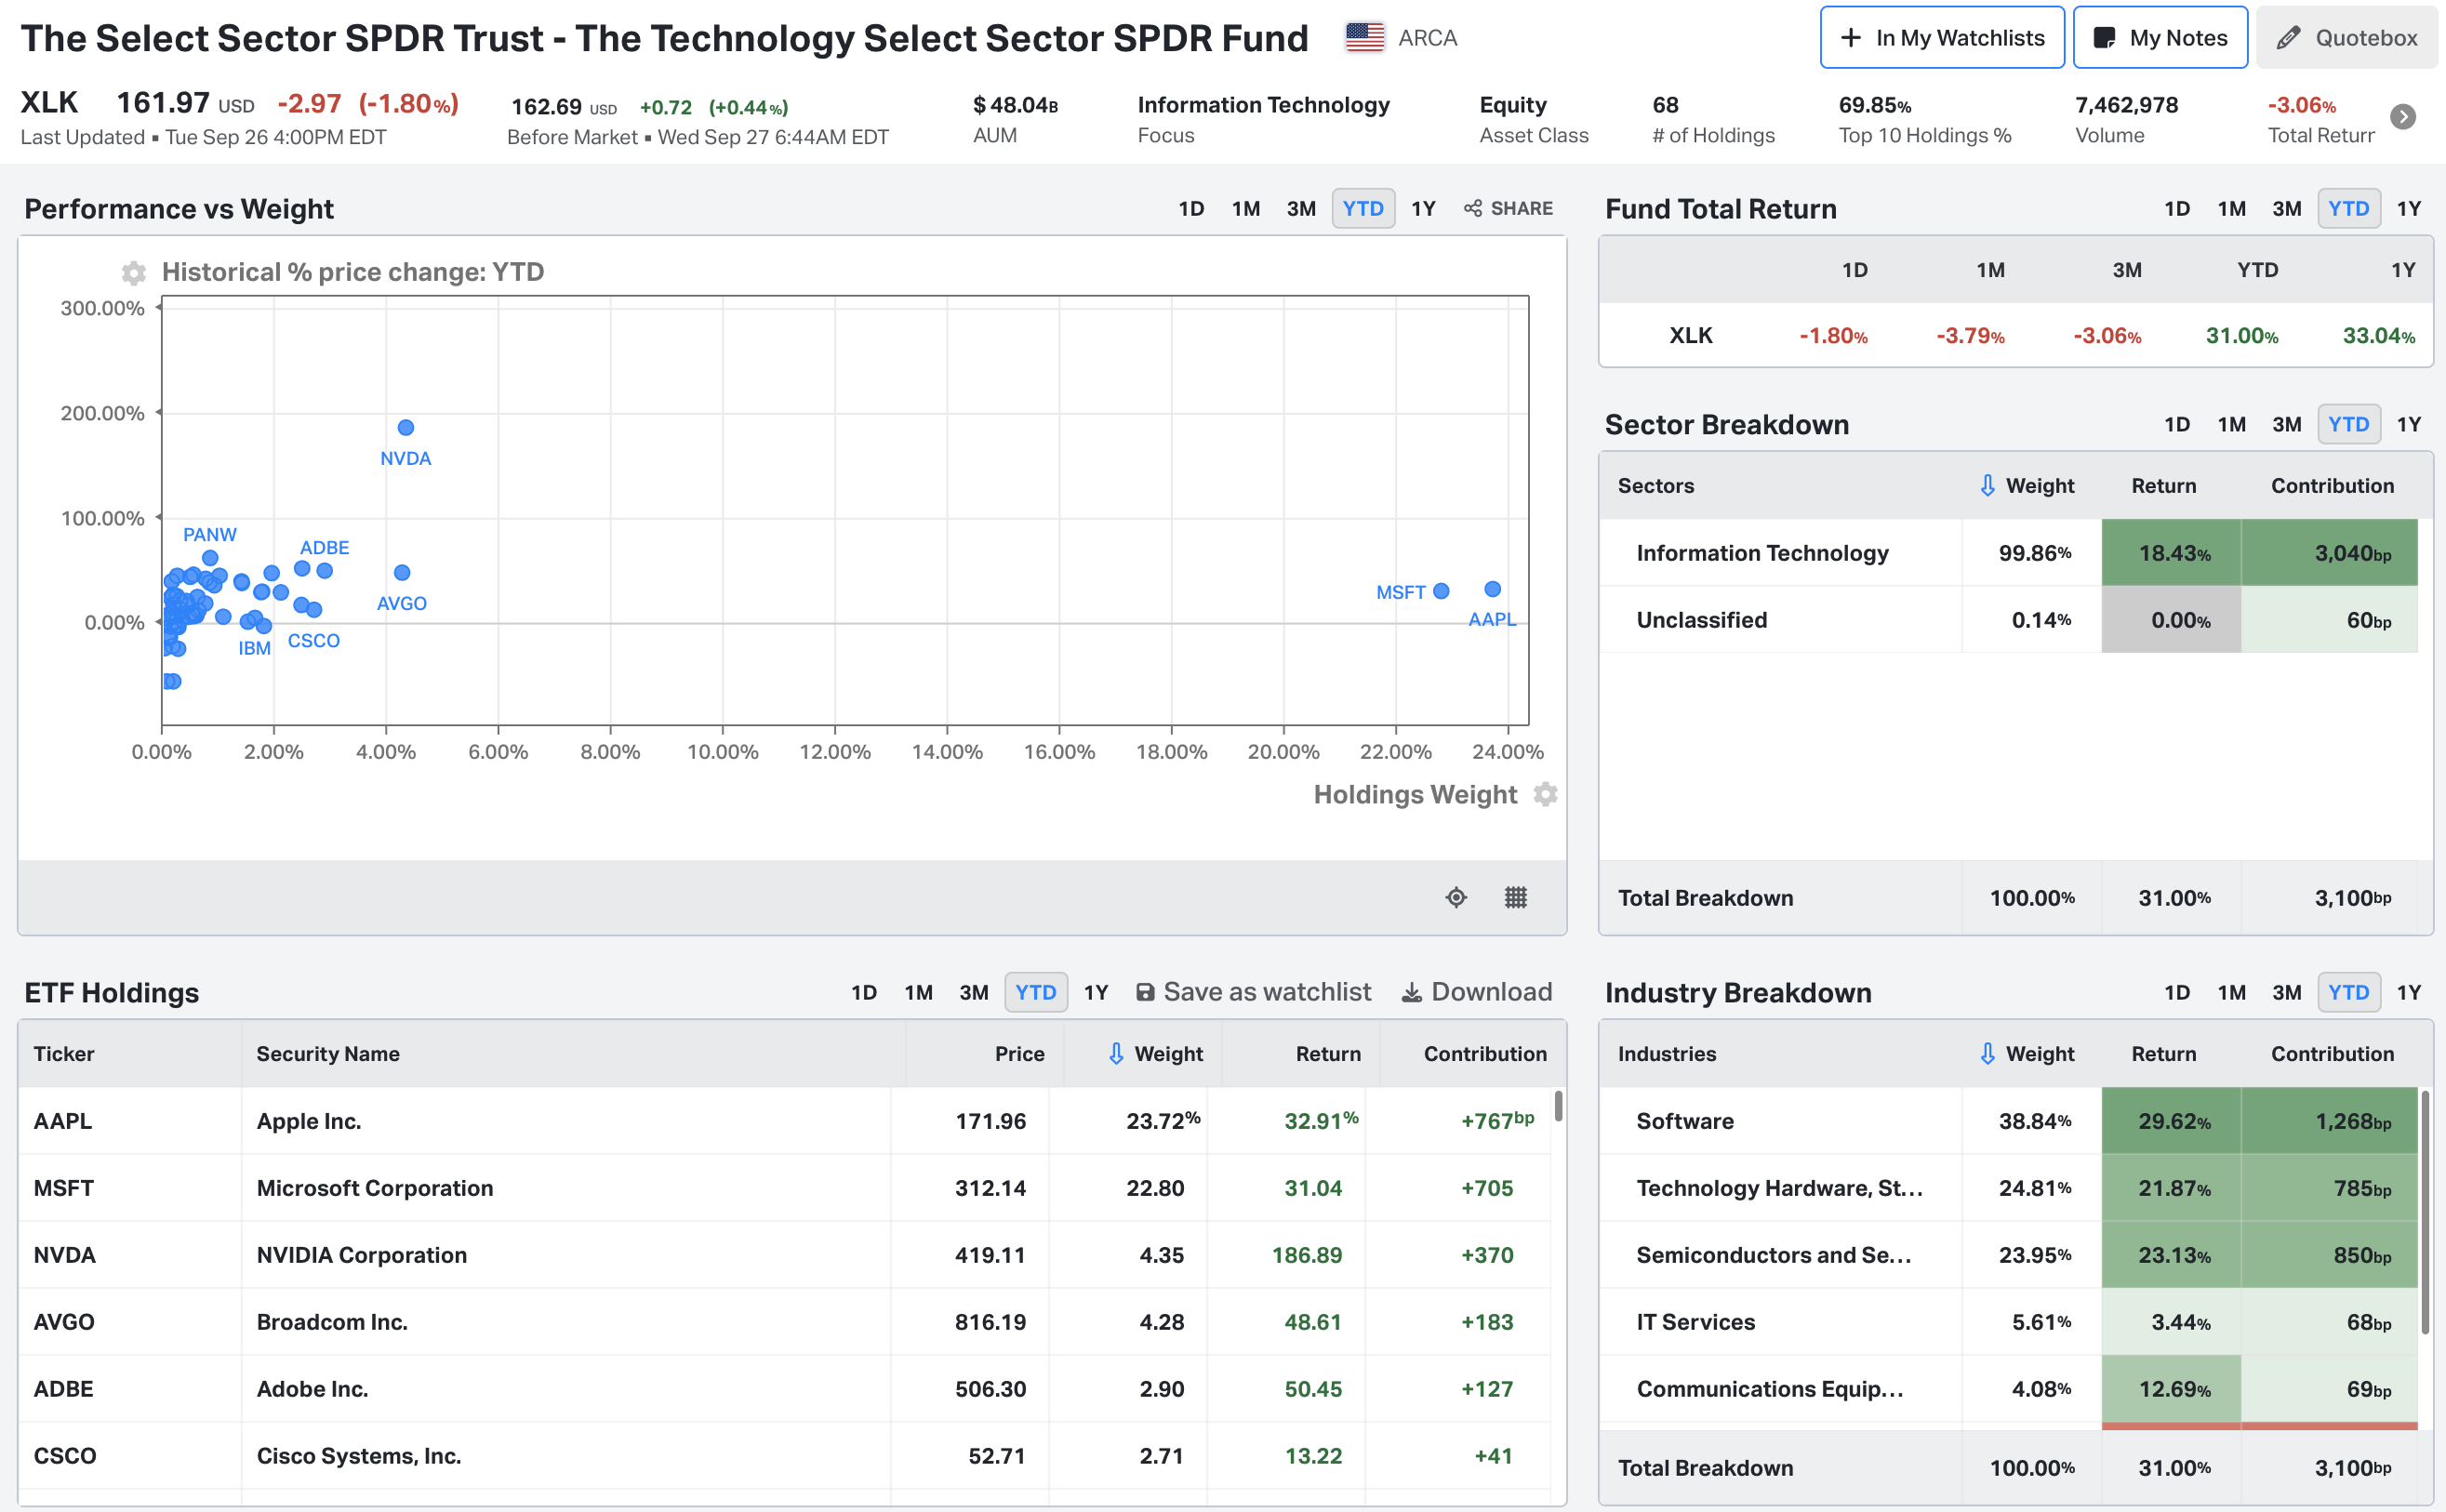Click the MSFT data point on chart
Viewport: 2446px width, 1512px height.
1441,591
